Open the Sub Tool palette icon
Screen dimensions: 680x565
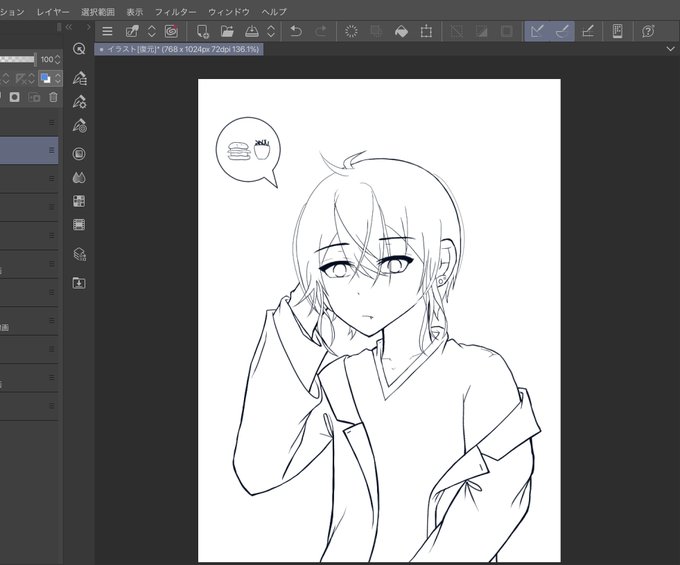pyautogui.click(x=79, y=78)
